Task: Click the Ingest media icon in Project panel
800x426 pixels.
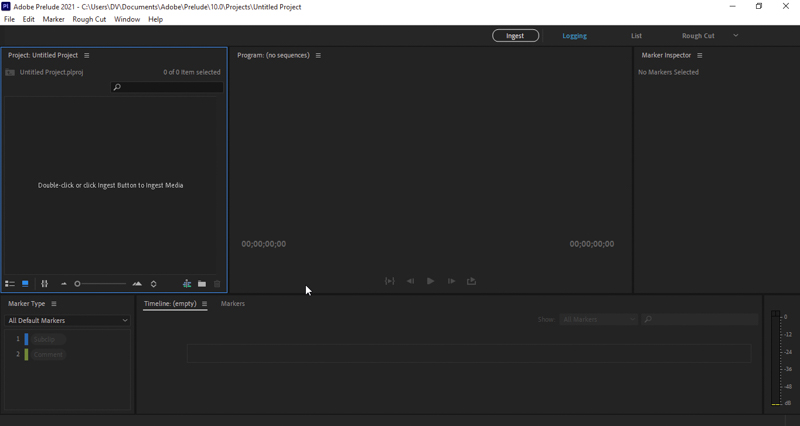Action: (x=187, y=284)
